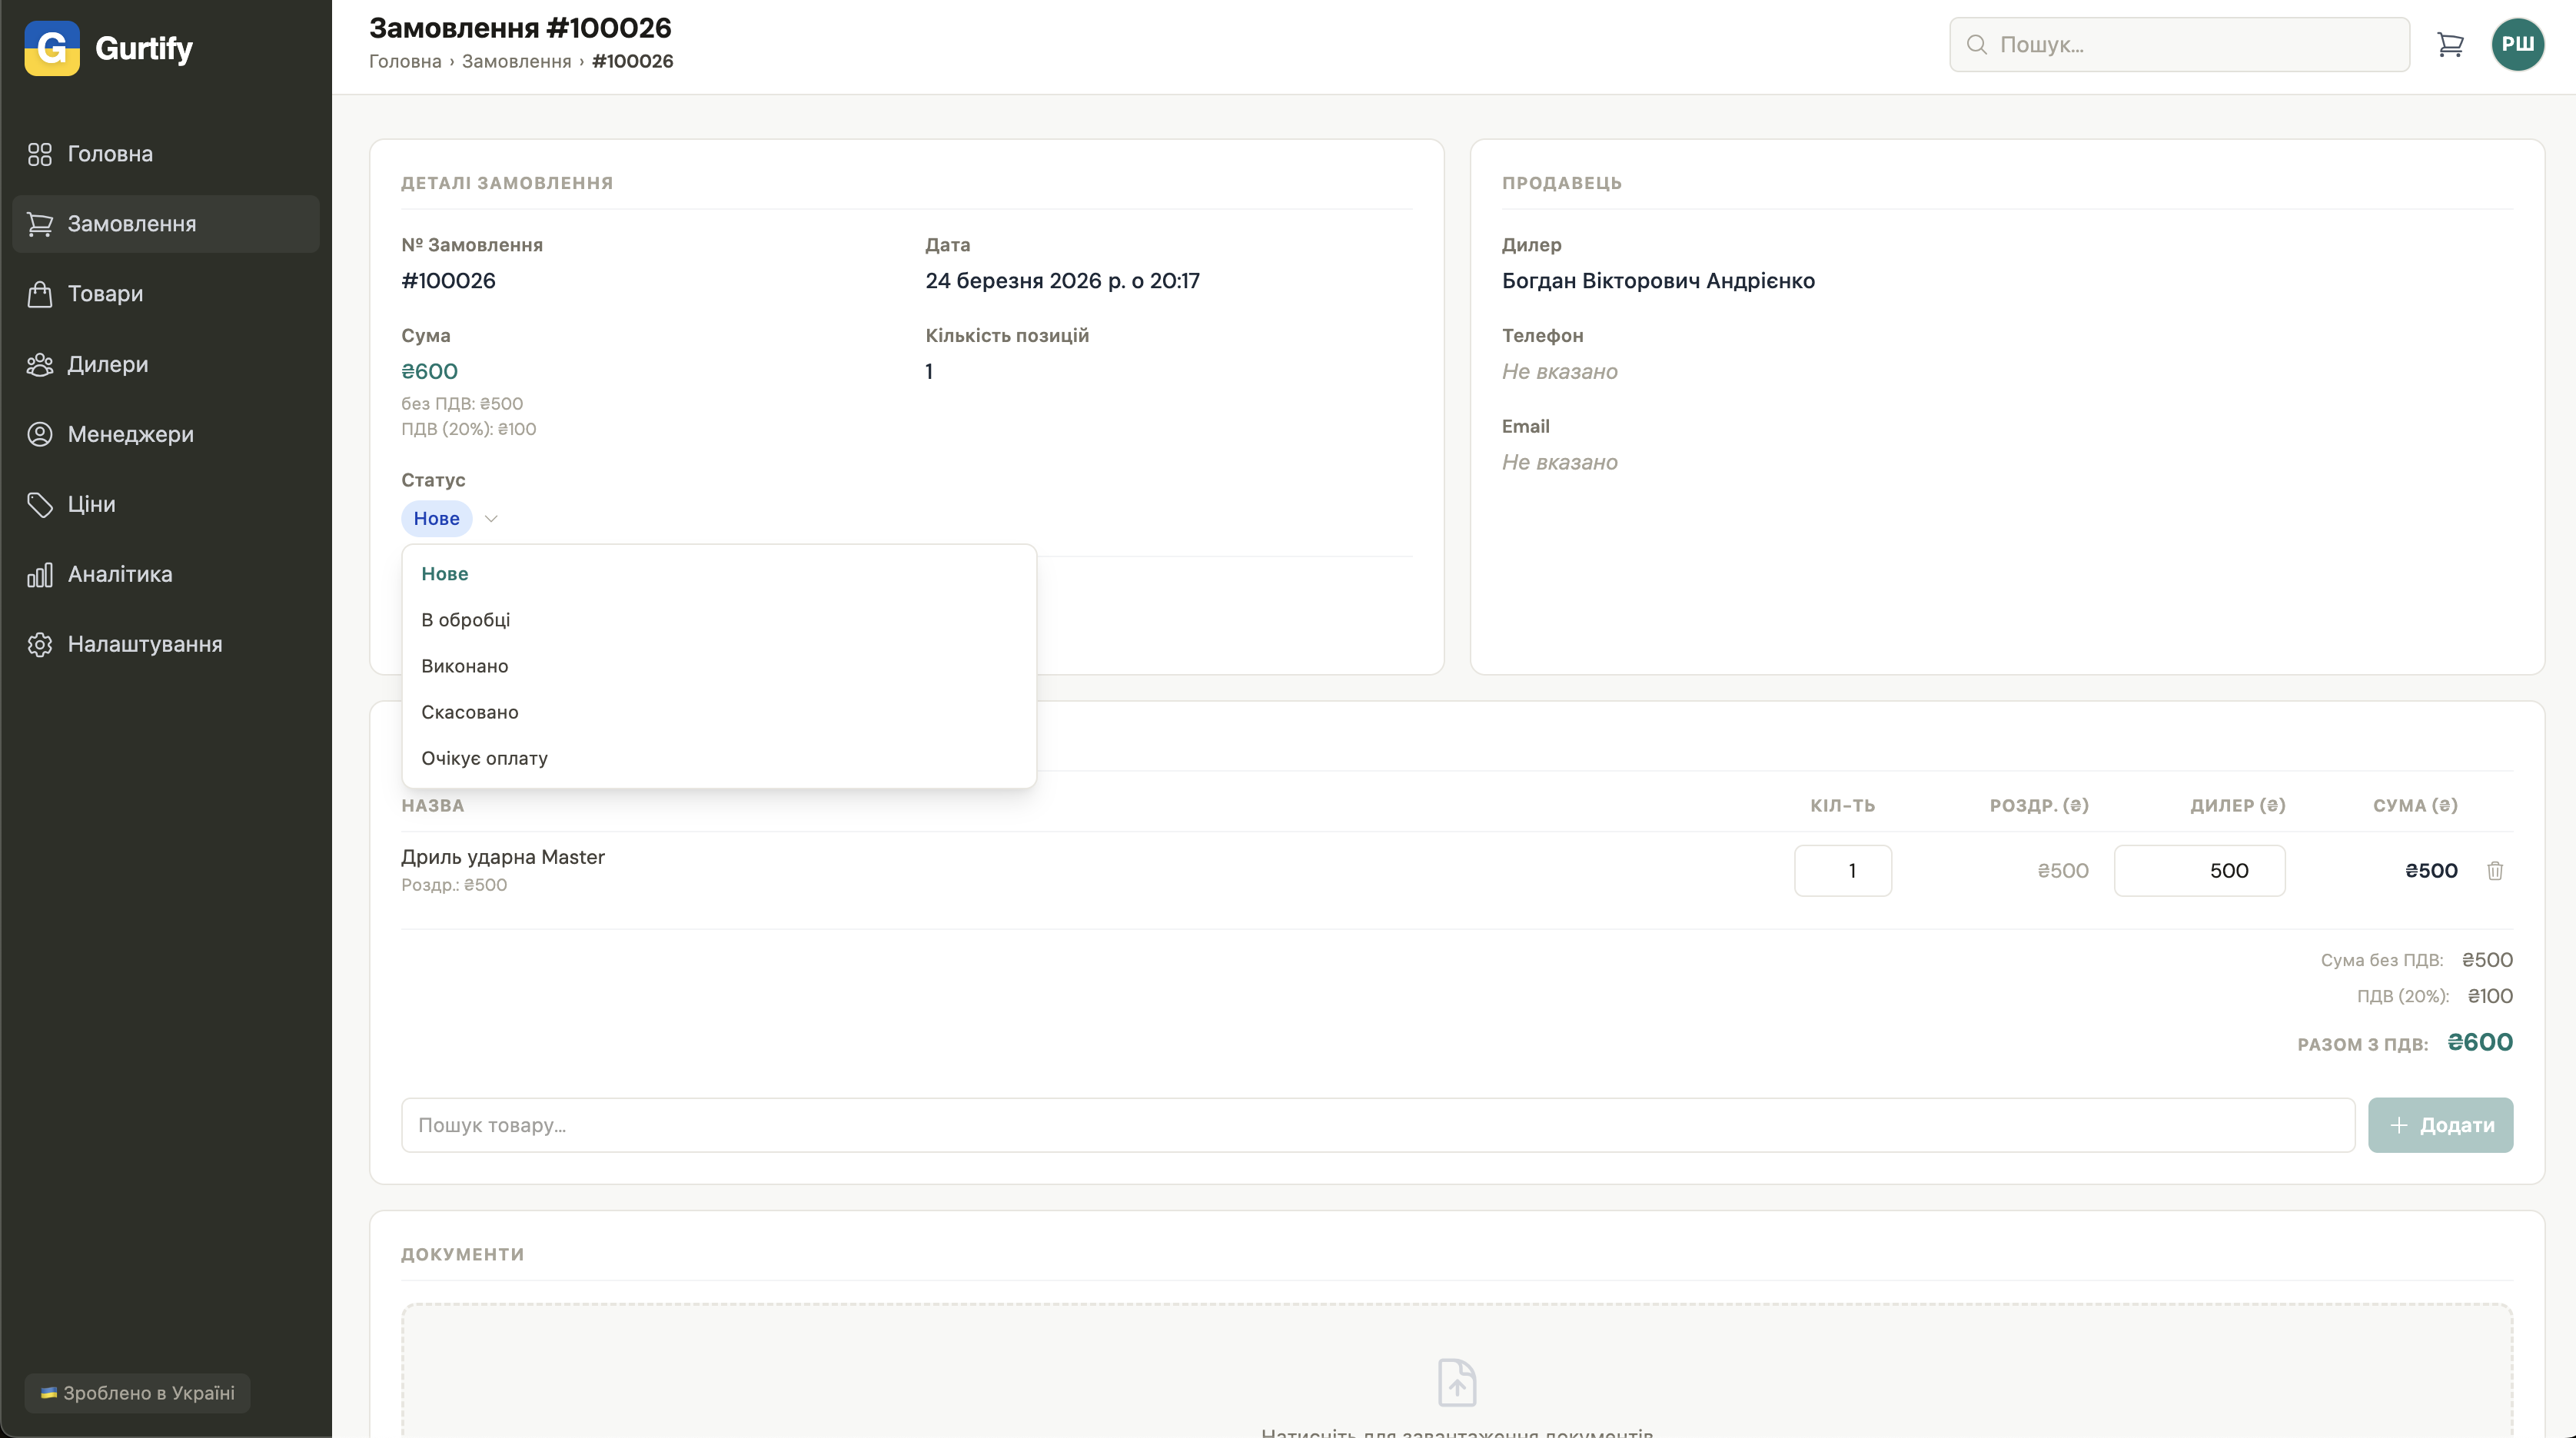Viewport: 2576px width, 1438px height.
Task: Navigate to Дилери in the sidebar
Action: [107, 364]
